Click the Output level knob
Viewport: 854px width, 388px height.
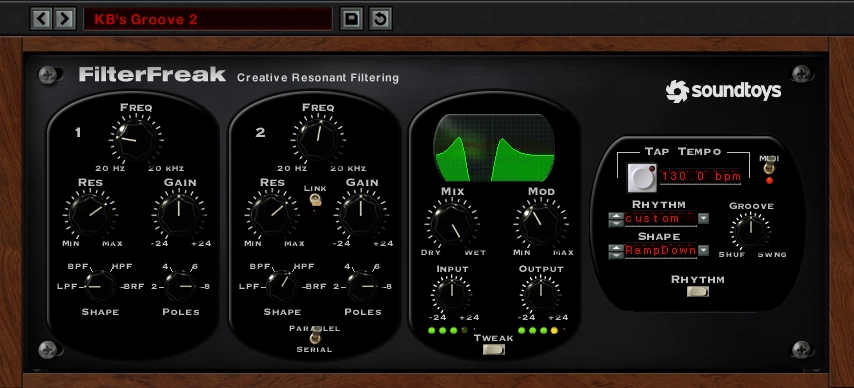540,294
